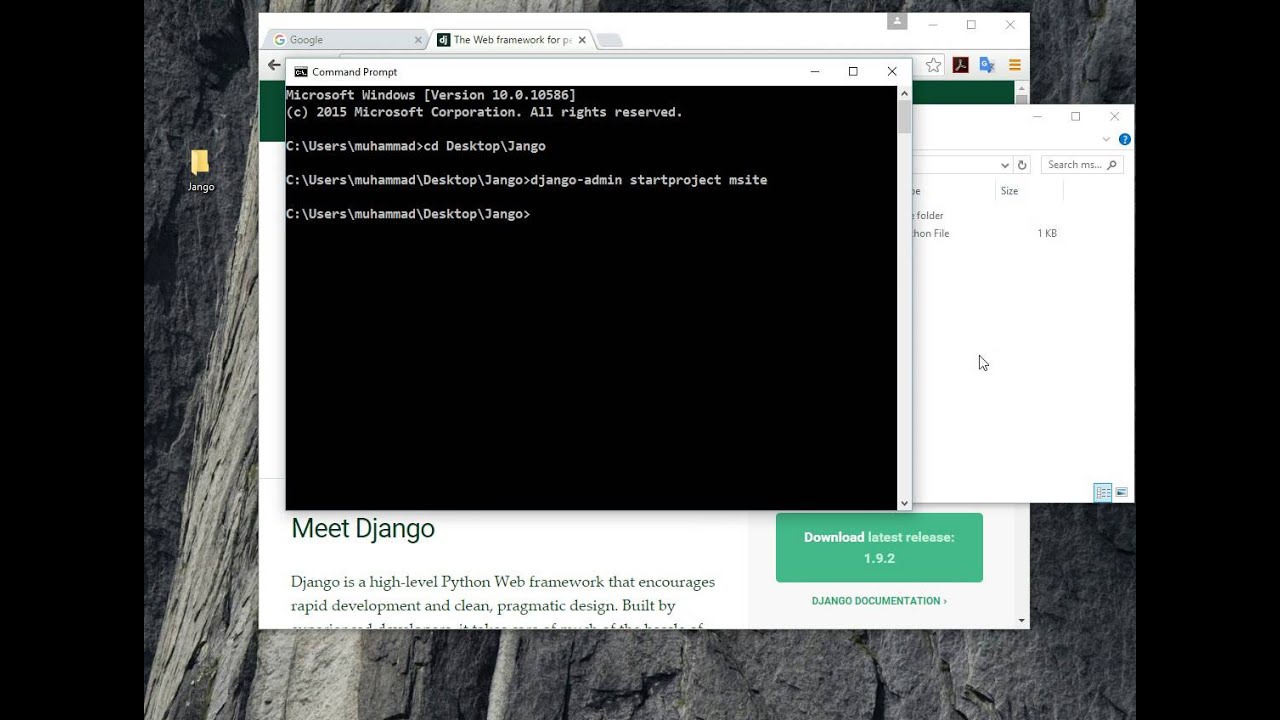Open the Chrome hamburger menu

[x=1014, y=65]
